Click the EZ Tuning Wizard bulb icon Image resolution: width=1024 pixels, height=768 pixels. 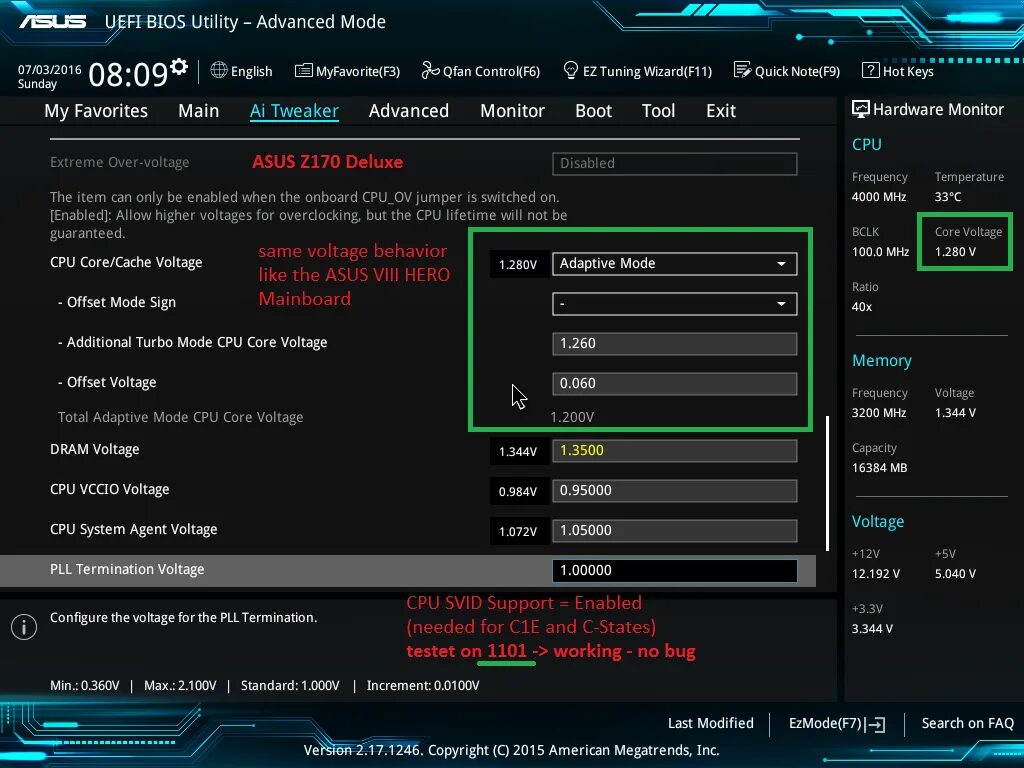tap(571, 70)
